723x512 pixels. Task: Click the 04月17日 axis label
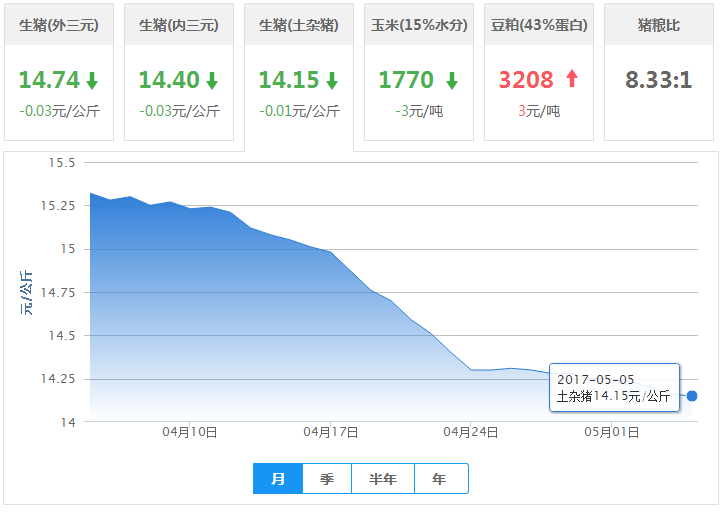point(330,432)
